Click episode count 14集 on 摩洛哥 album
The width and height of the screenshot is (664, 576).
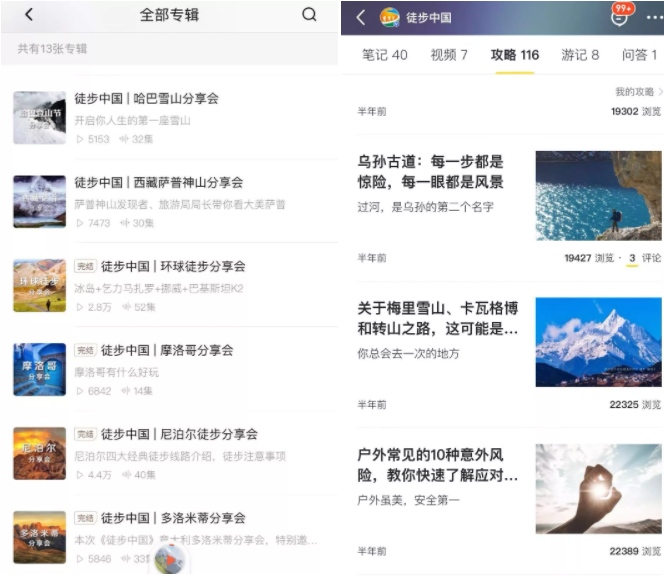[x=136, y=390]
